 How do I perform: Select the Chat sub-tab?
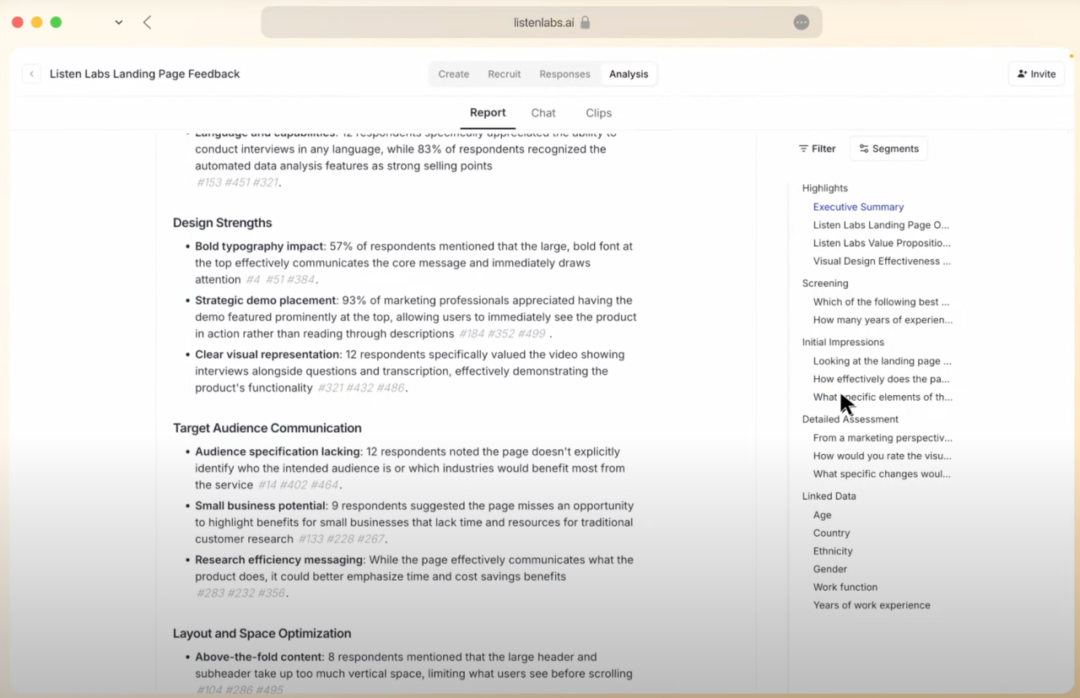coord(543,113)
